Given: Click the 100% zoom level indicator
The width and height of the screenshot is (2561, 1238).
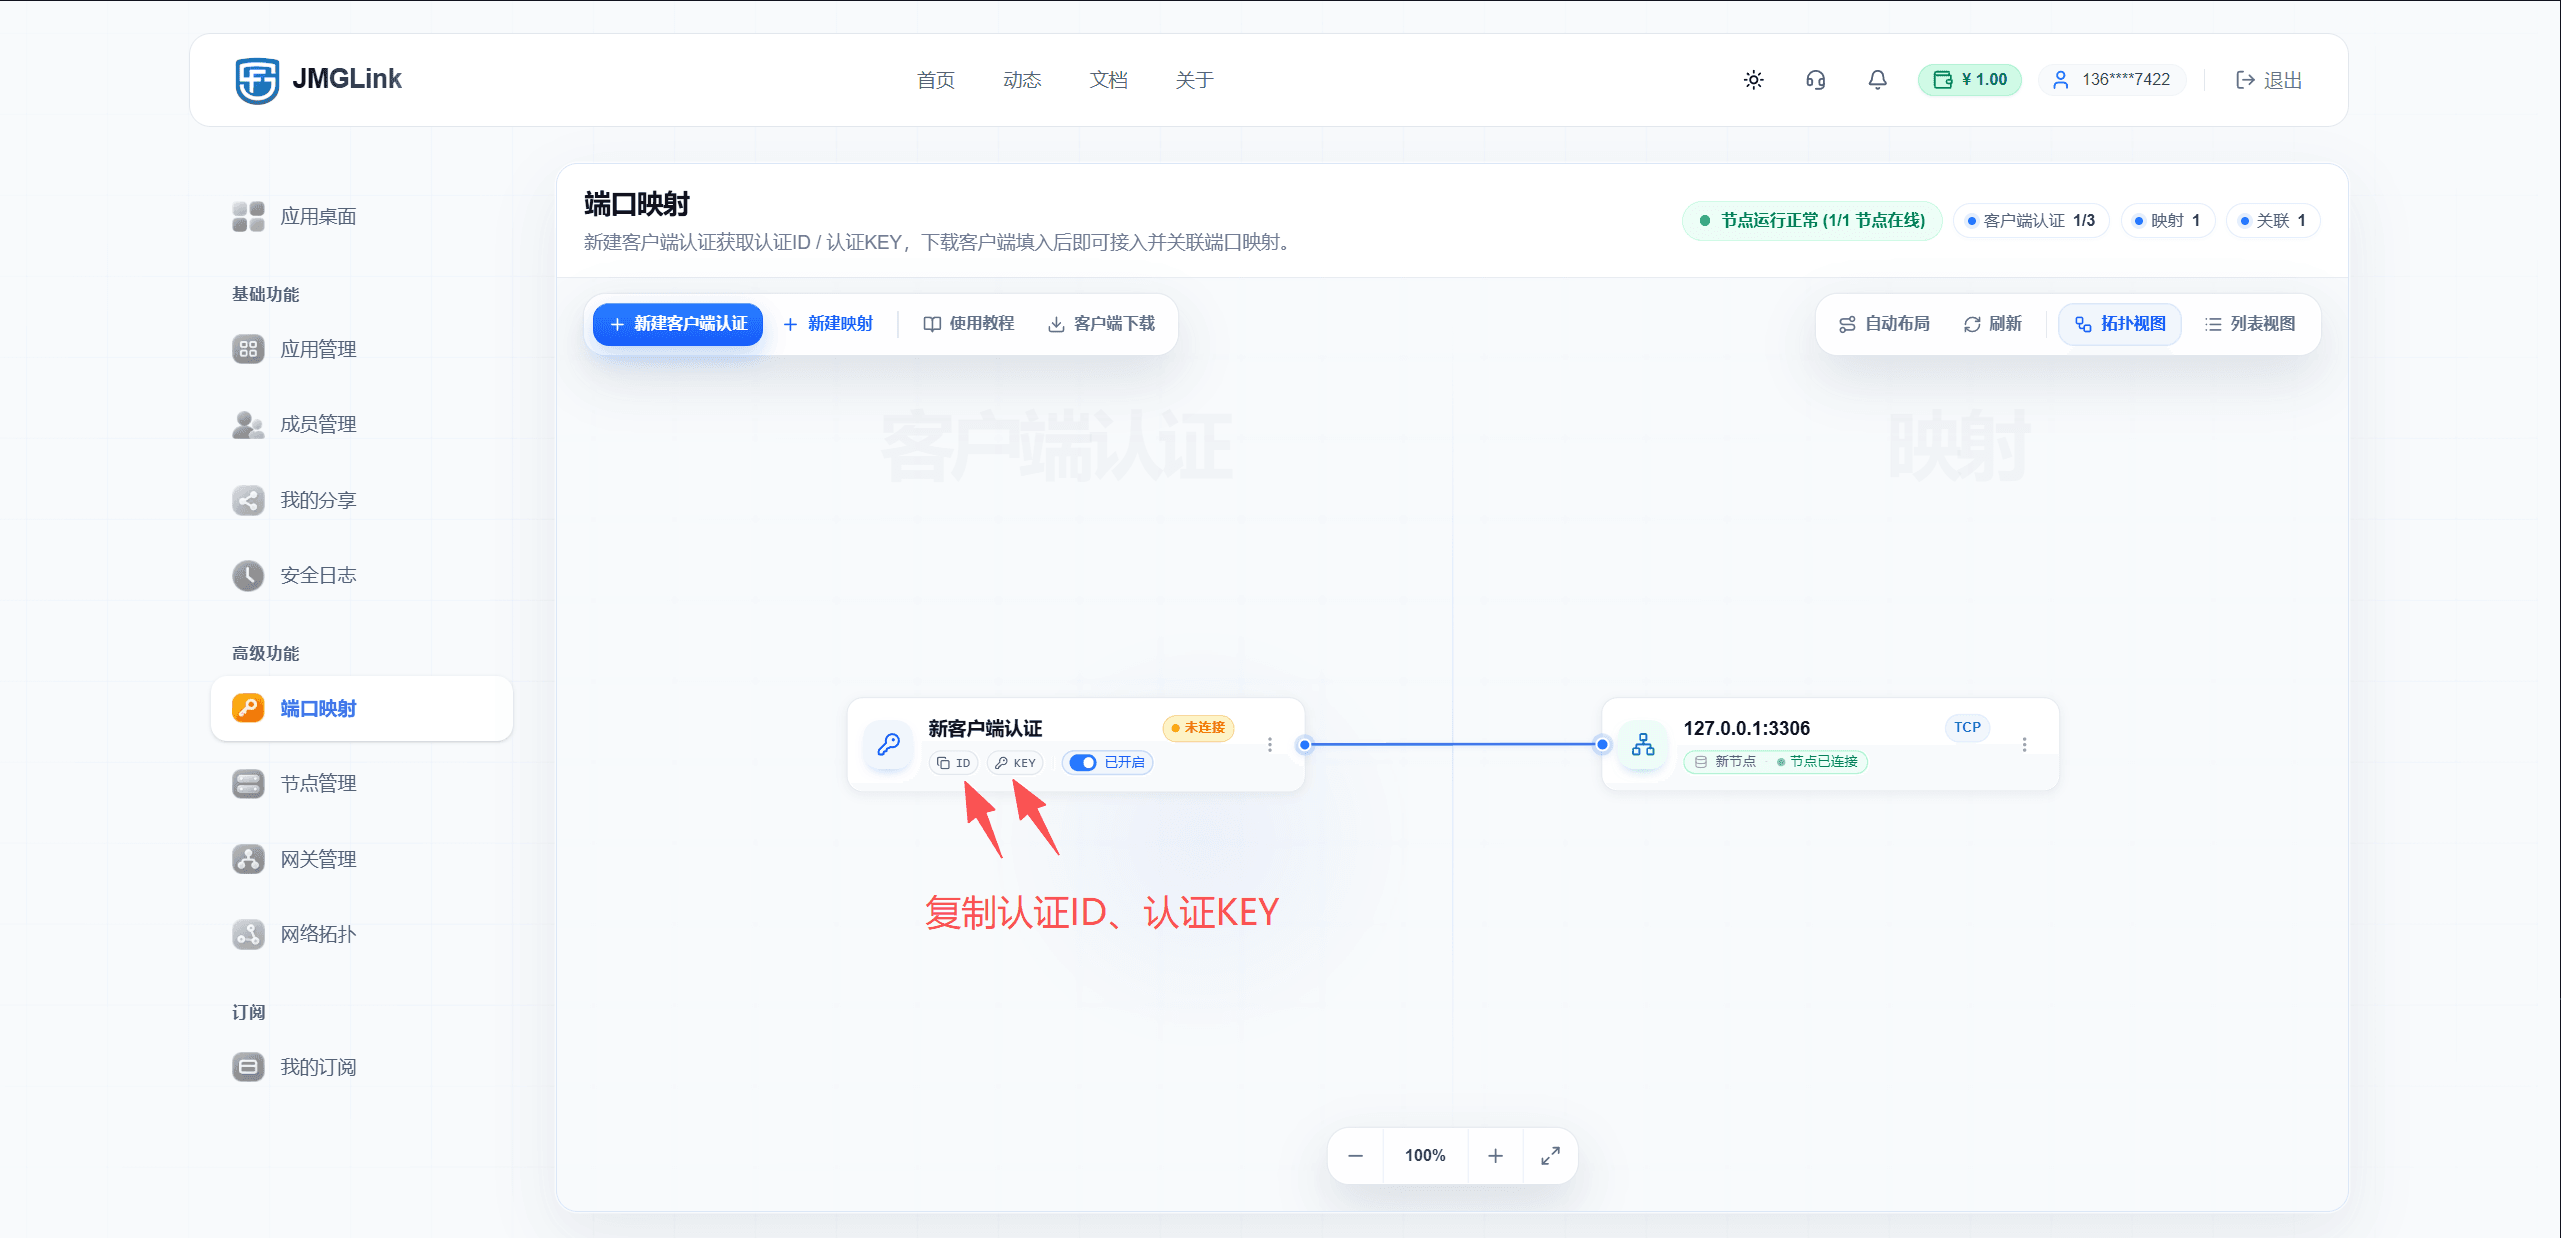Looking at the screenshot, I should coord(1425,1156).
